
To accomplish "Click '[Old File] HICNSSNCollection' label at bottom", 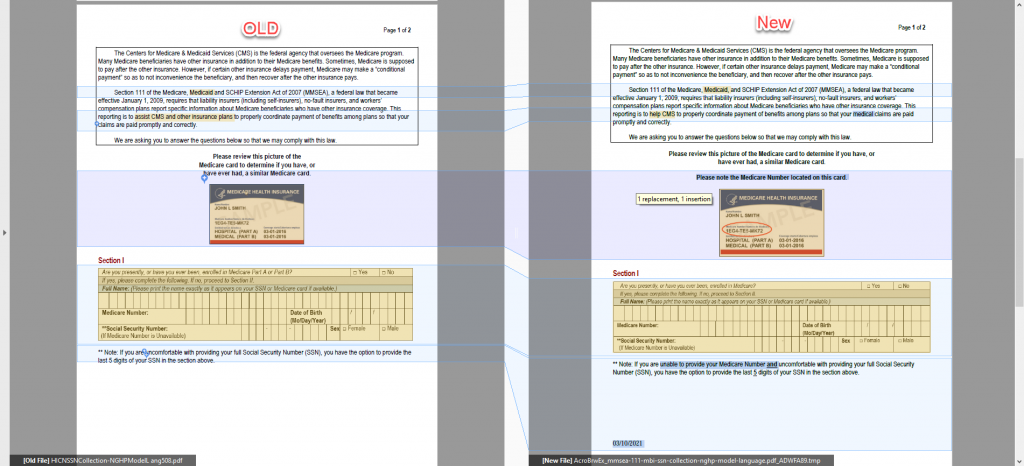I will coord(103,461).
